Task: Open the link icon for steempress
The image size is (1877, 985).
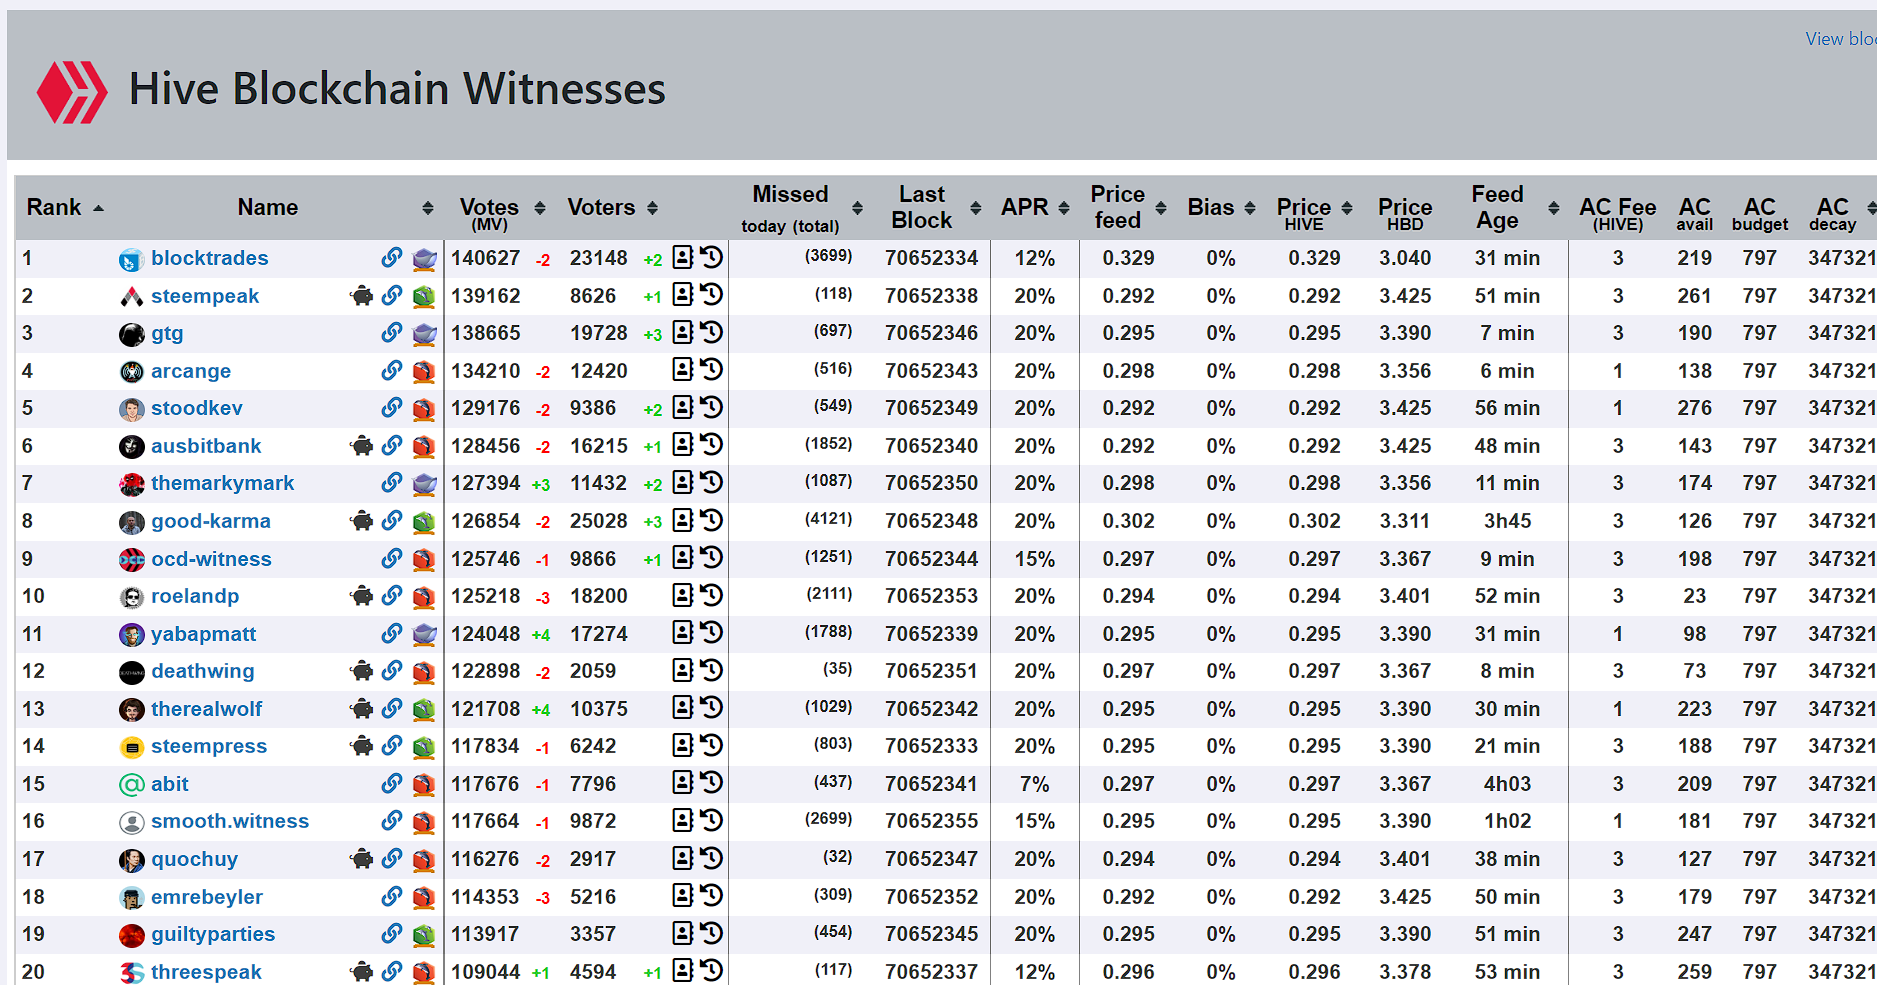Action: [x=392, y=745]
